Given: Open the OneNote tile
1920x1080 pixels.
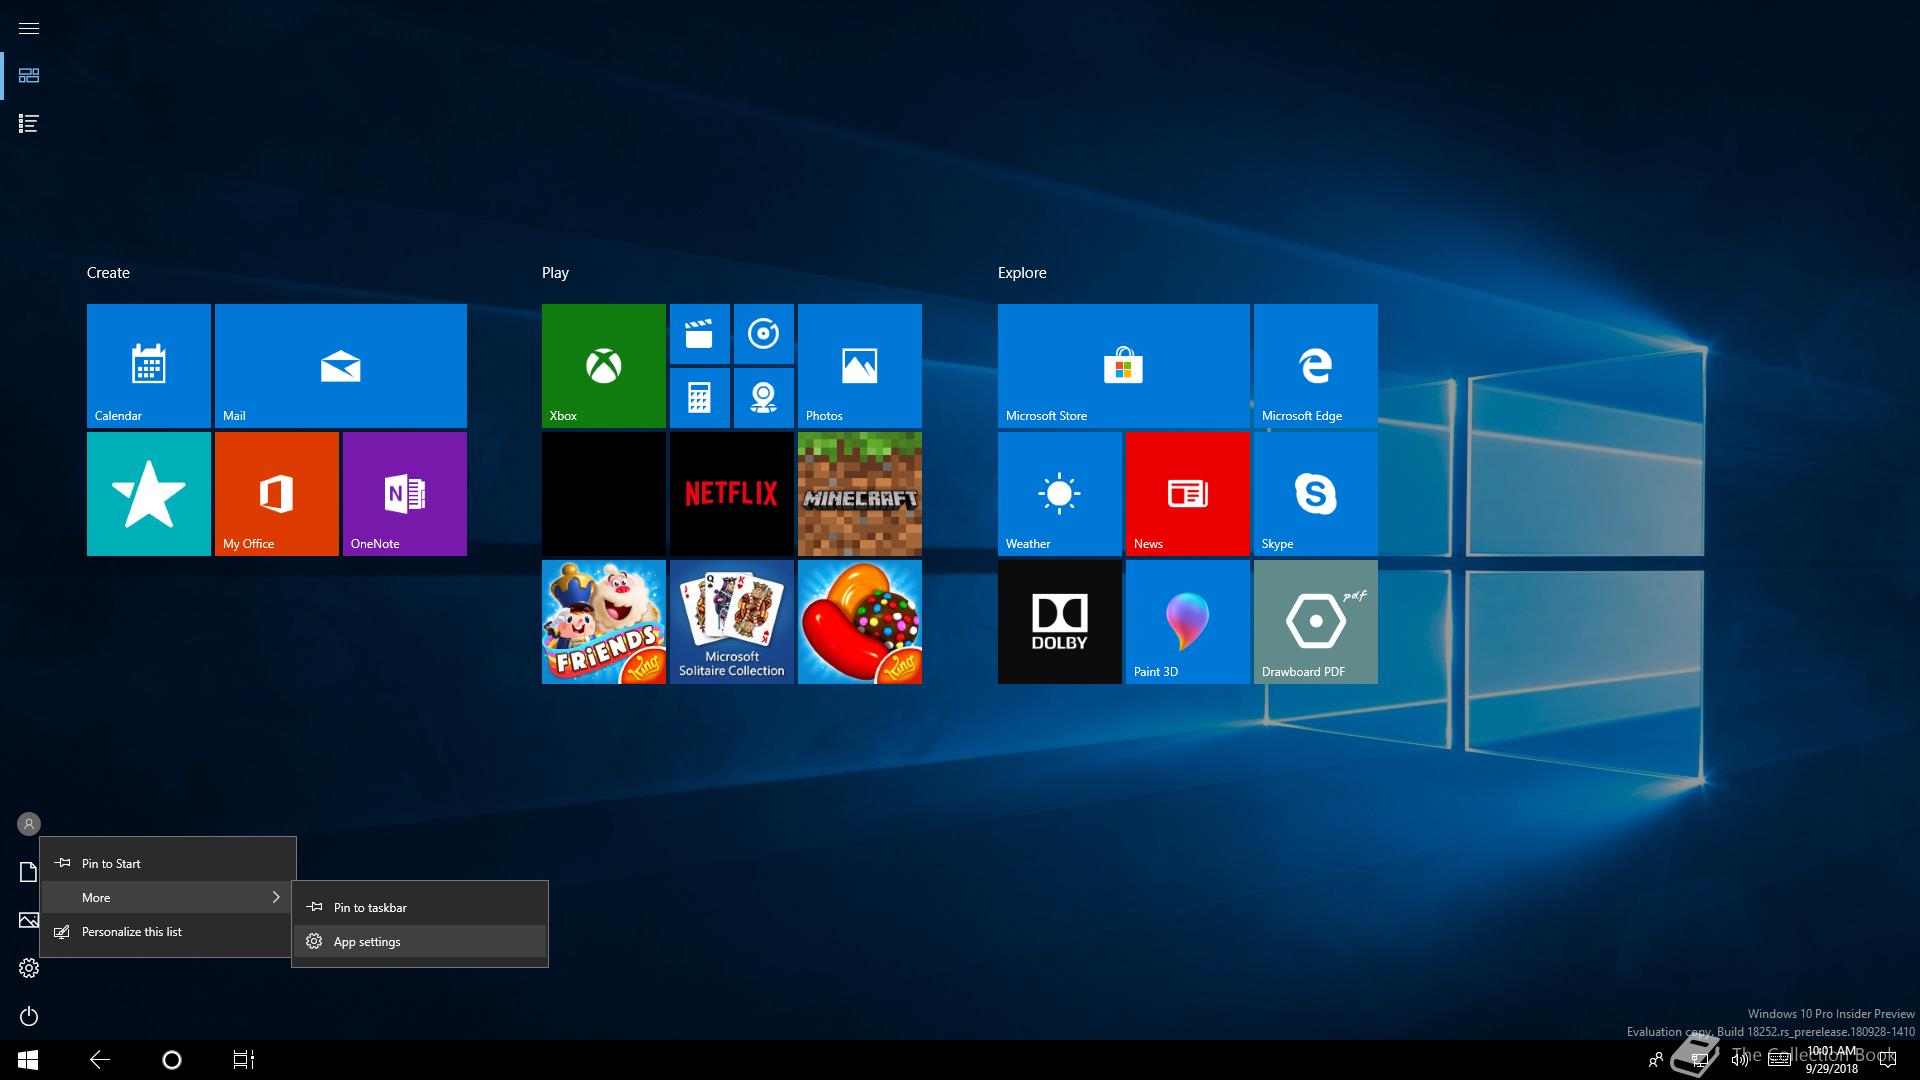Looking at the screenshot, I should click(405, 494).
